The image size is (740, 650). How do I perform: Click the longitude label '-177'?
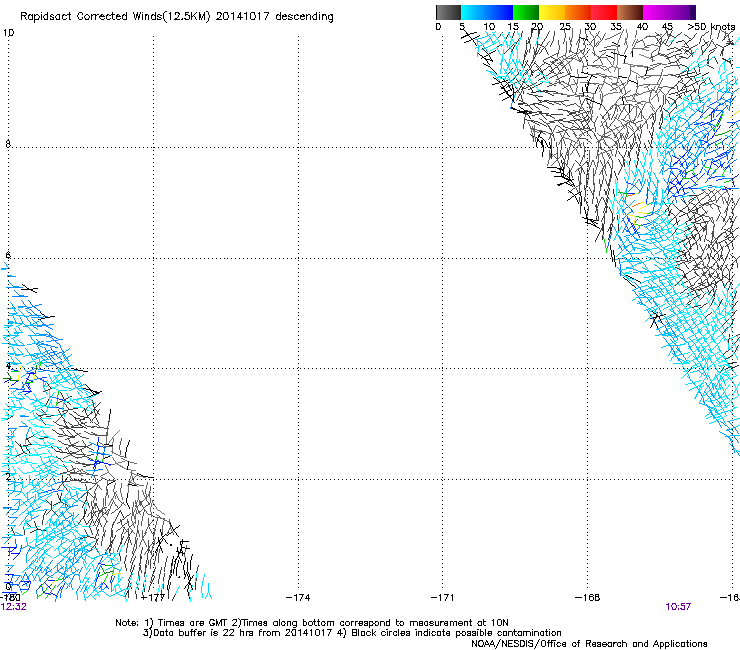click(x=153, y=598)
